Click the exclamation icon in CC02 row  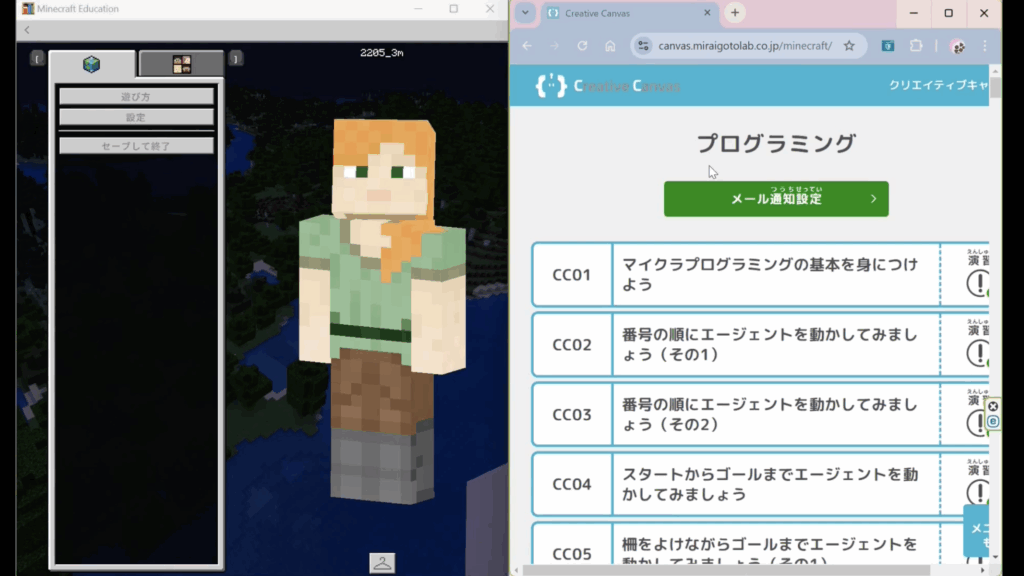pyautogui.click(x=978, y=354)
